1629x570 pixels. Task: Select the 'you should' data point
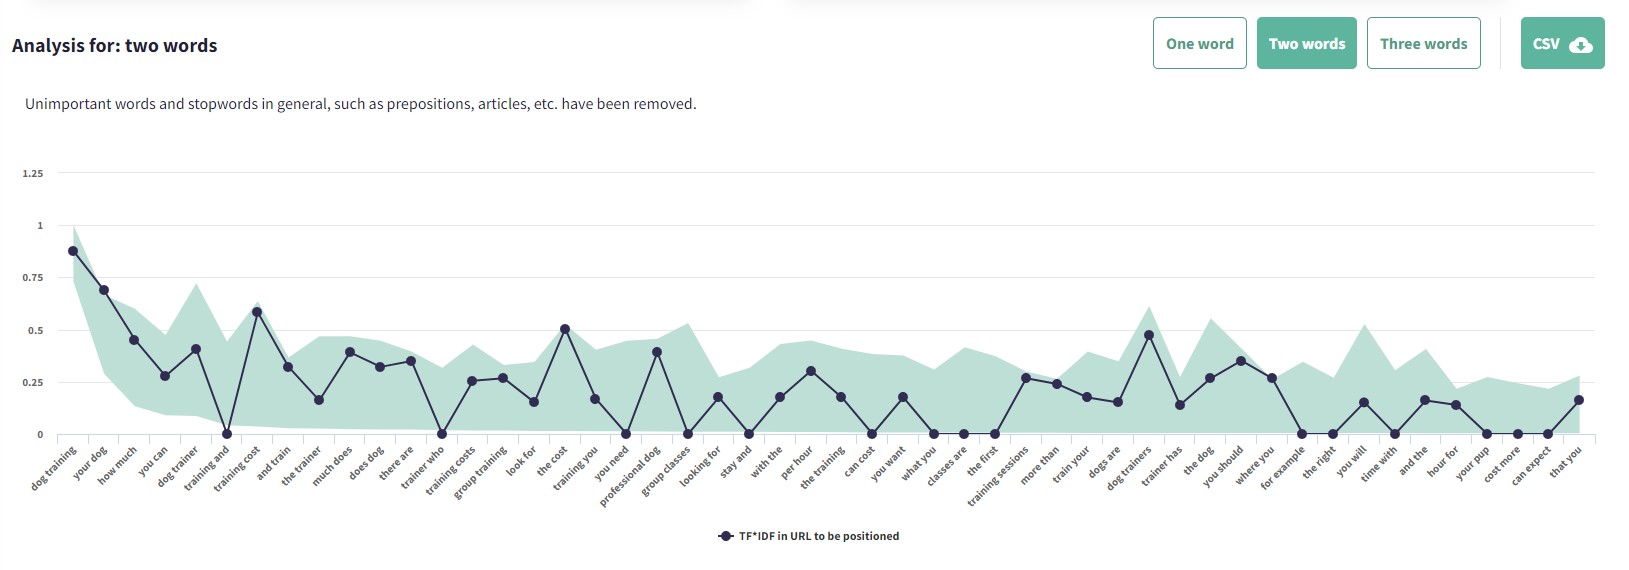[x=1241, y=361]
